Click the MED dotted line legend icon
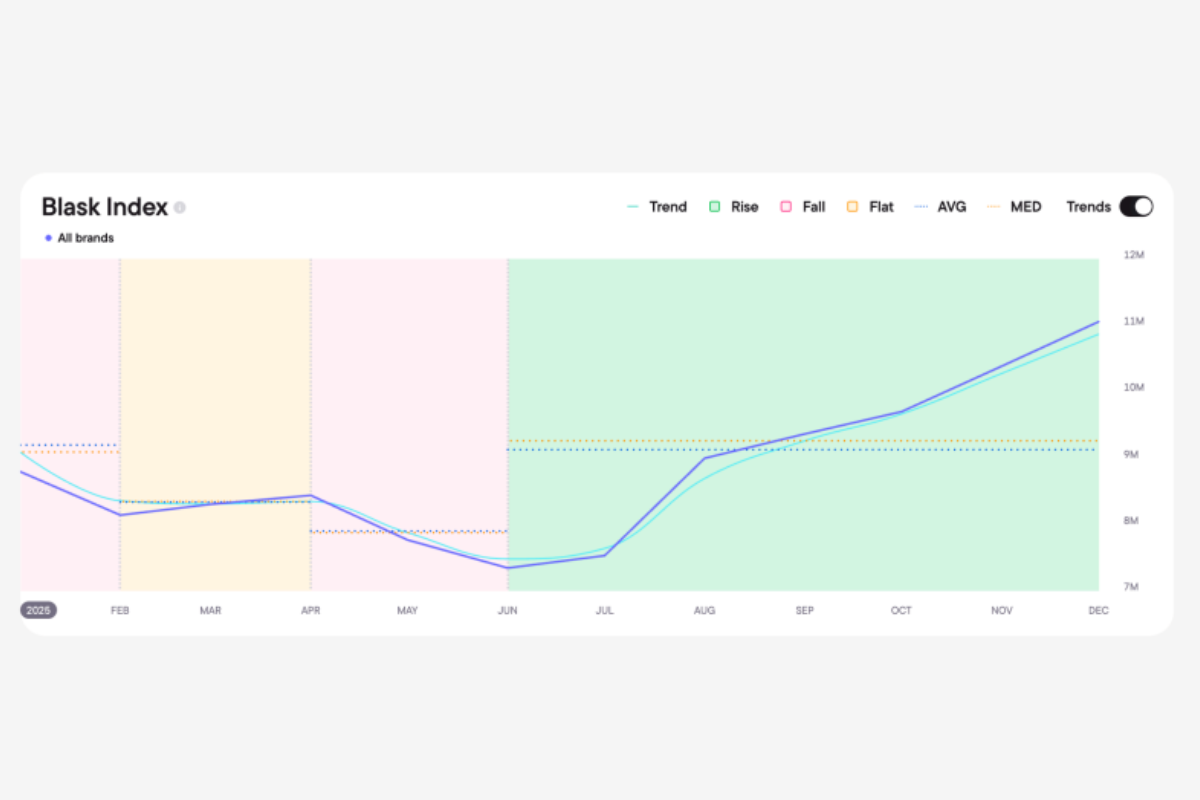Viewport: 1200px width, 800px height. (993, 207)
